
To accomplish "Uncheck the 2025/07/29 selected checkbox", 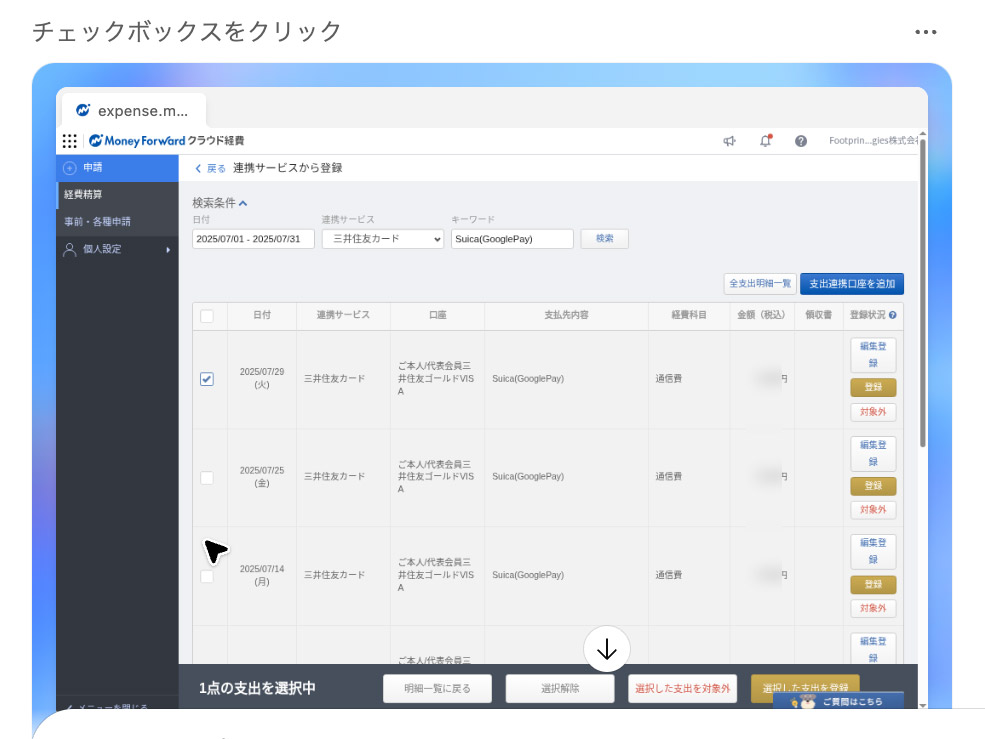I will coord(207,379).
